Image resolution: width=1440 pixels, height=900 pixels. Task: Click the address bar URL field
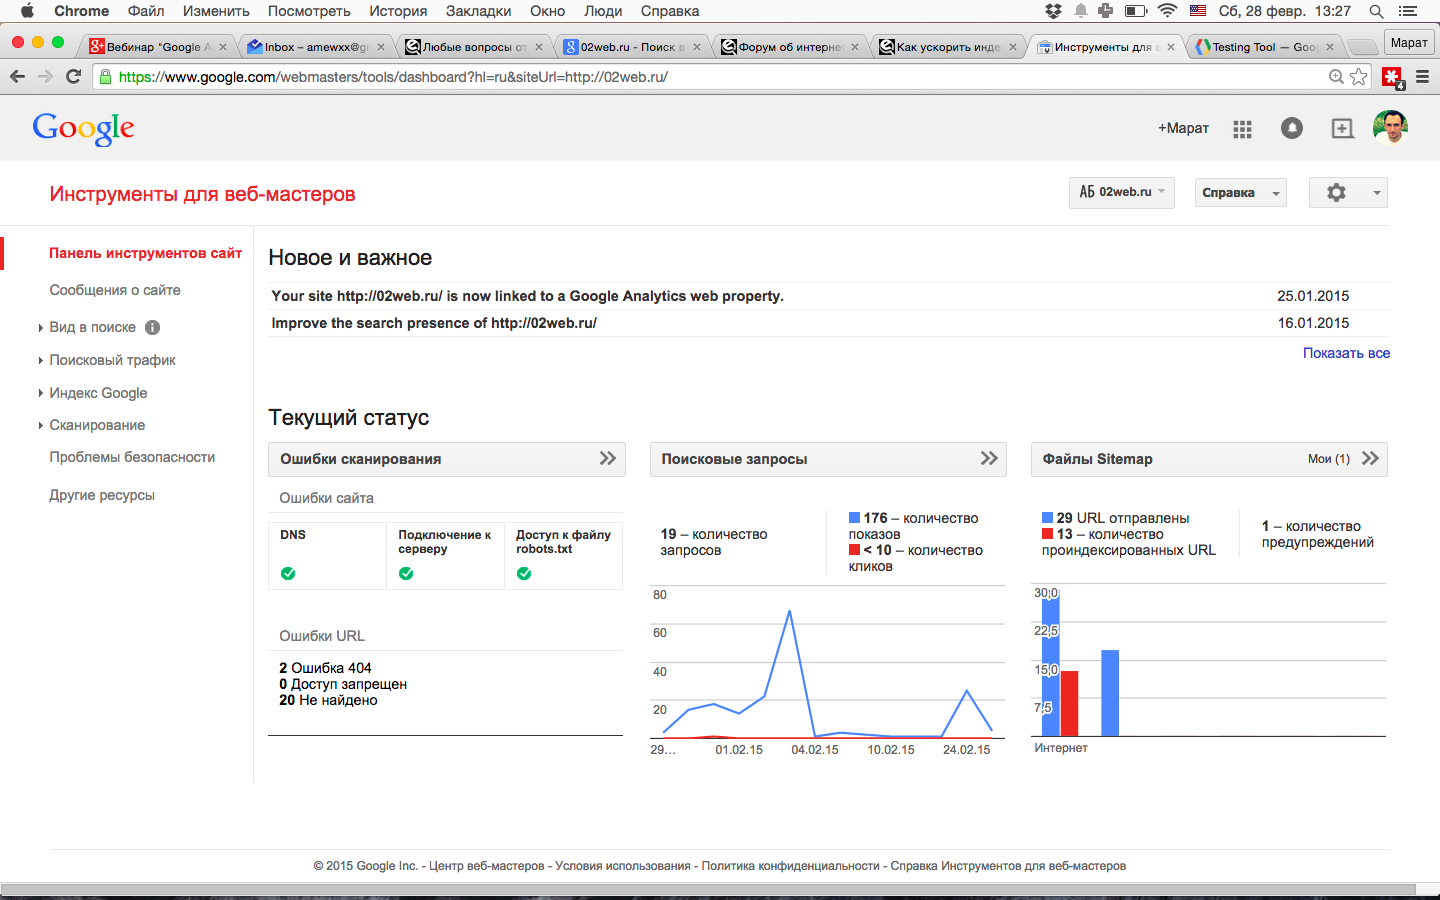point(700,77)
